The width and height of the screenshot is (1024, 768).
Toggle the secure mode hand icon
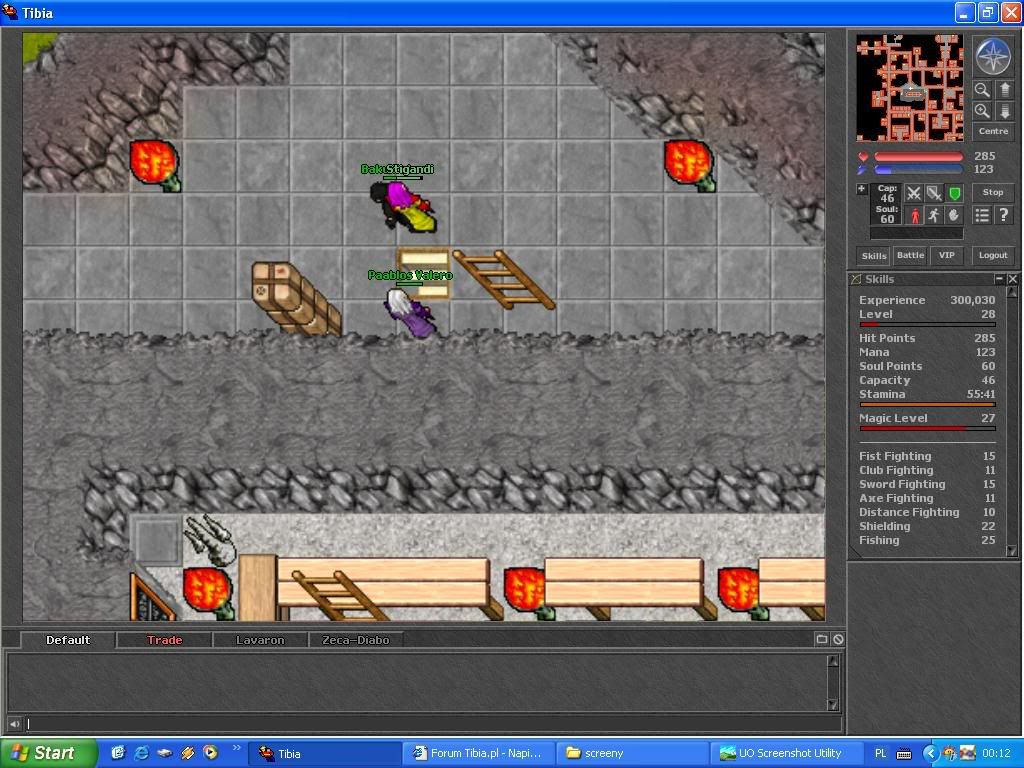click(x=954, y=215)
